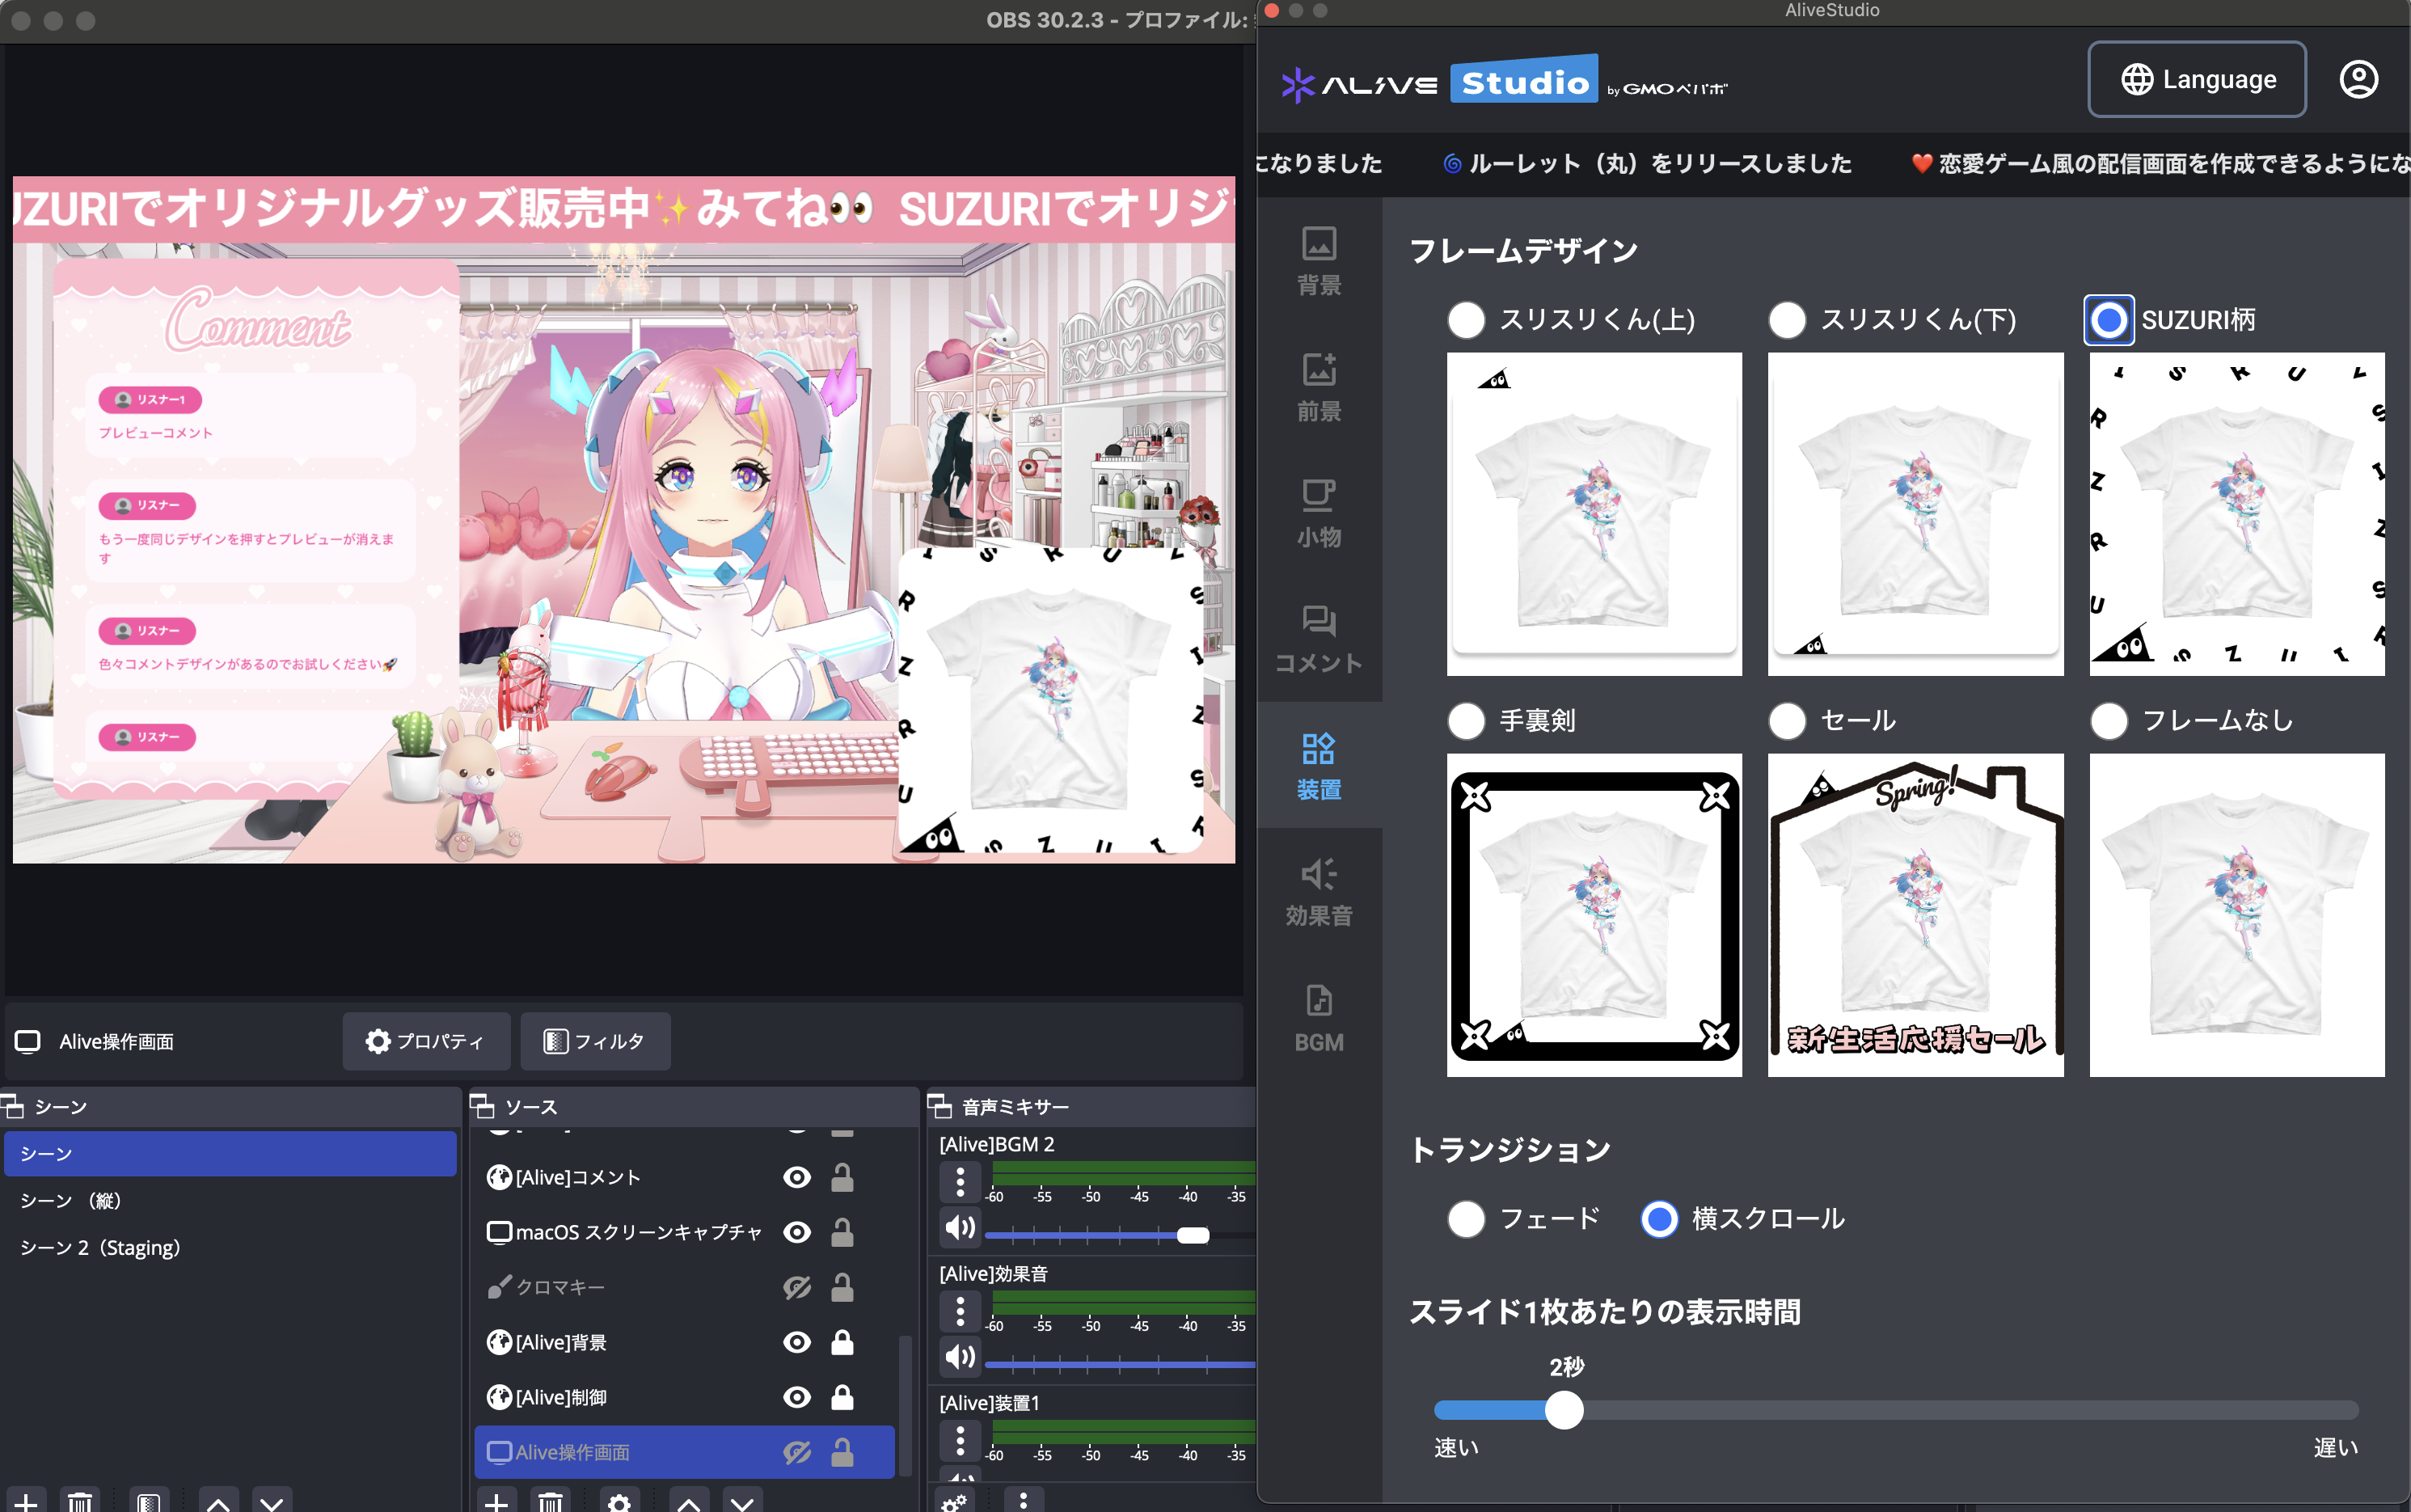Select the シーン（縦） scene
Viewport: 2411px width, 1512px height.
click(70, 1200)
